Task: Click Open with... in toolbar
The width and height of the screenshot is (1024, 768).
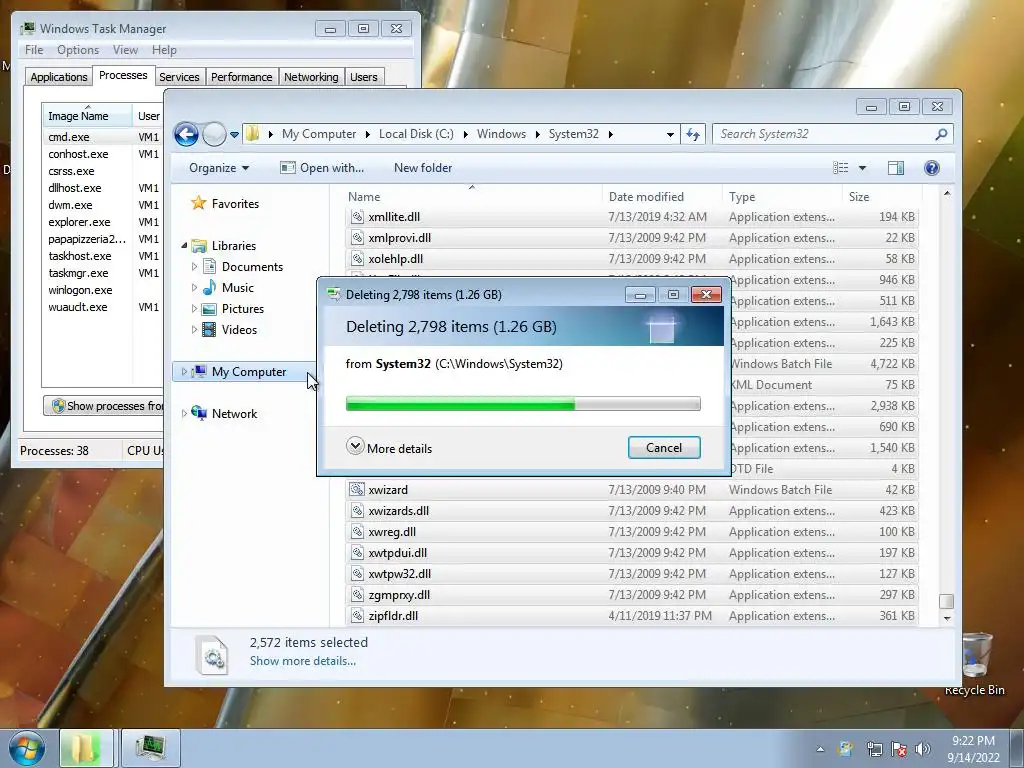Action: [x=322, y=168]
